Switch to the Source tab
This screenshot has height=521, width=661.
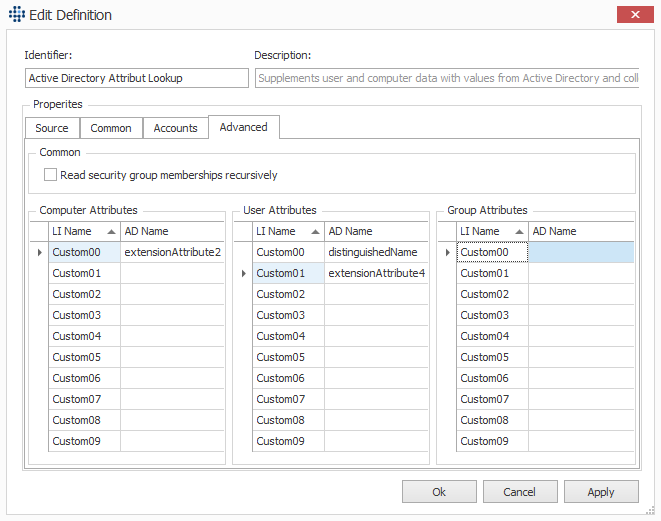tap(52, 128)
